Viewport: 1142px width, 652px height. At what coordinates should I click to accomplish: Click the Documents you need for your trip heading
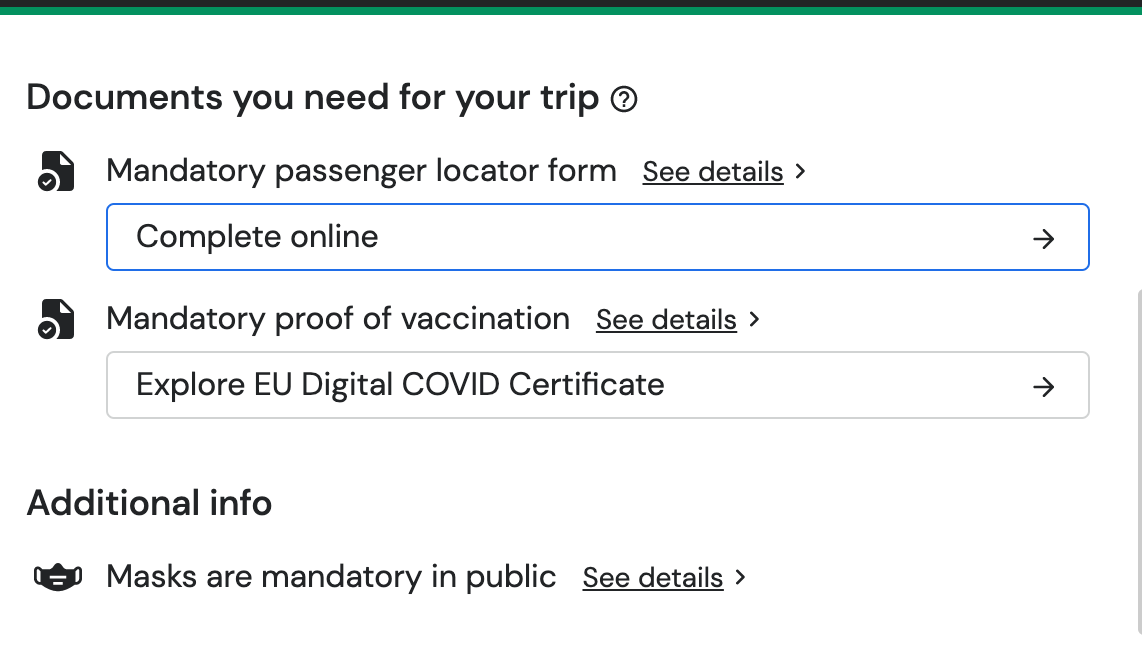point(312,98)
